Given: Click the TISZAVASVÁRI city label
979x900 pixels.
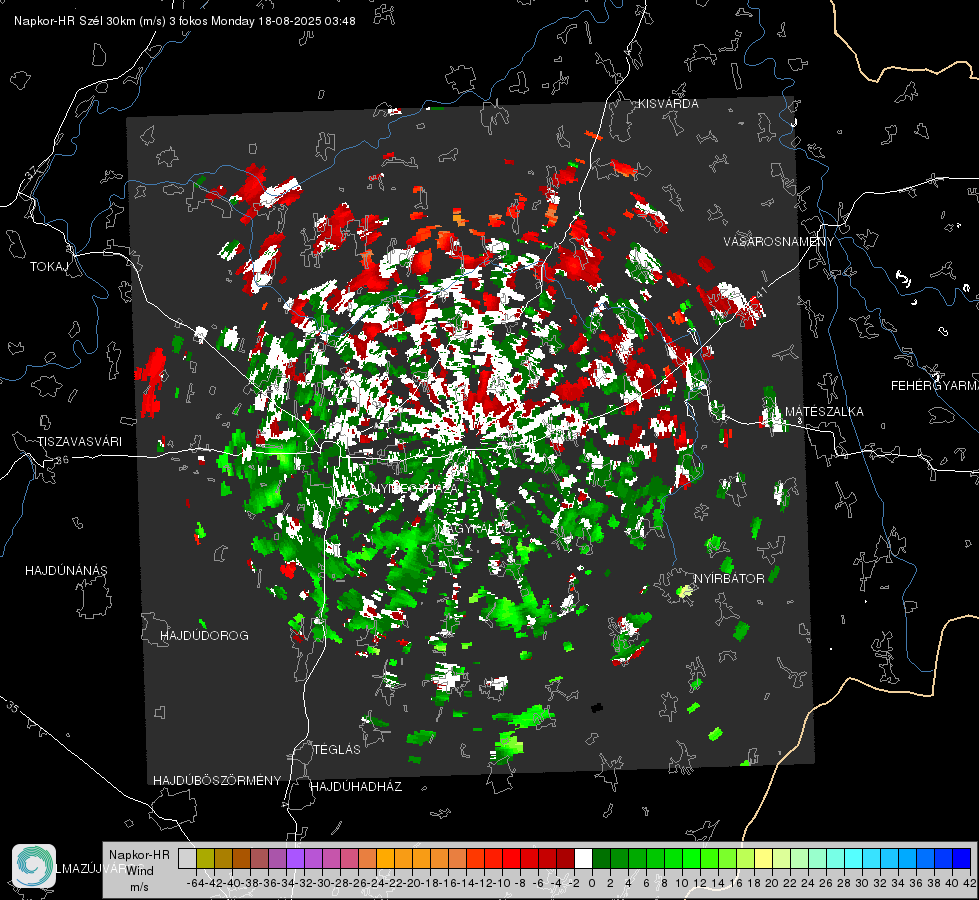Looking at the screenshot, I should point(79,442).
